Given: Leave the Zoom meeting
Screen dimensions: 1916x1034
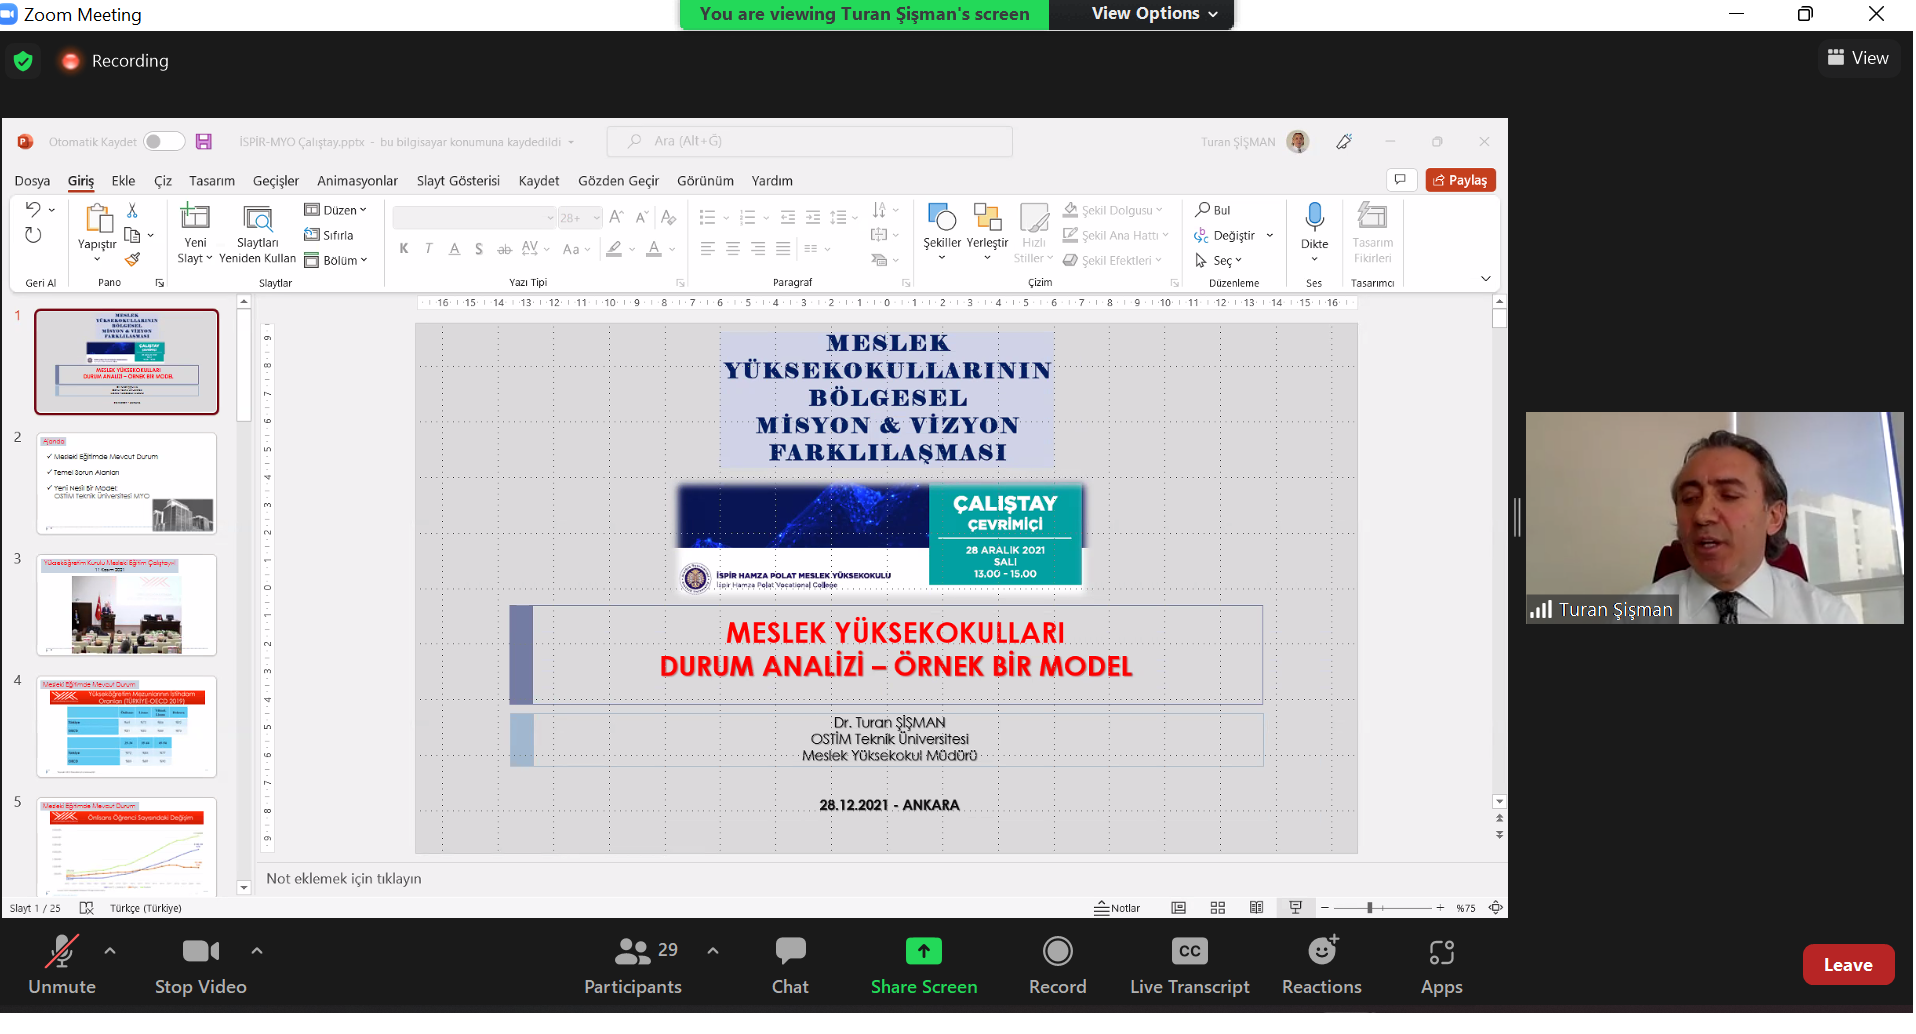Looking at the screenshot, I should (1846, 965).
